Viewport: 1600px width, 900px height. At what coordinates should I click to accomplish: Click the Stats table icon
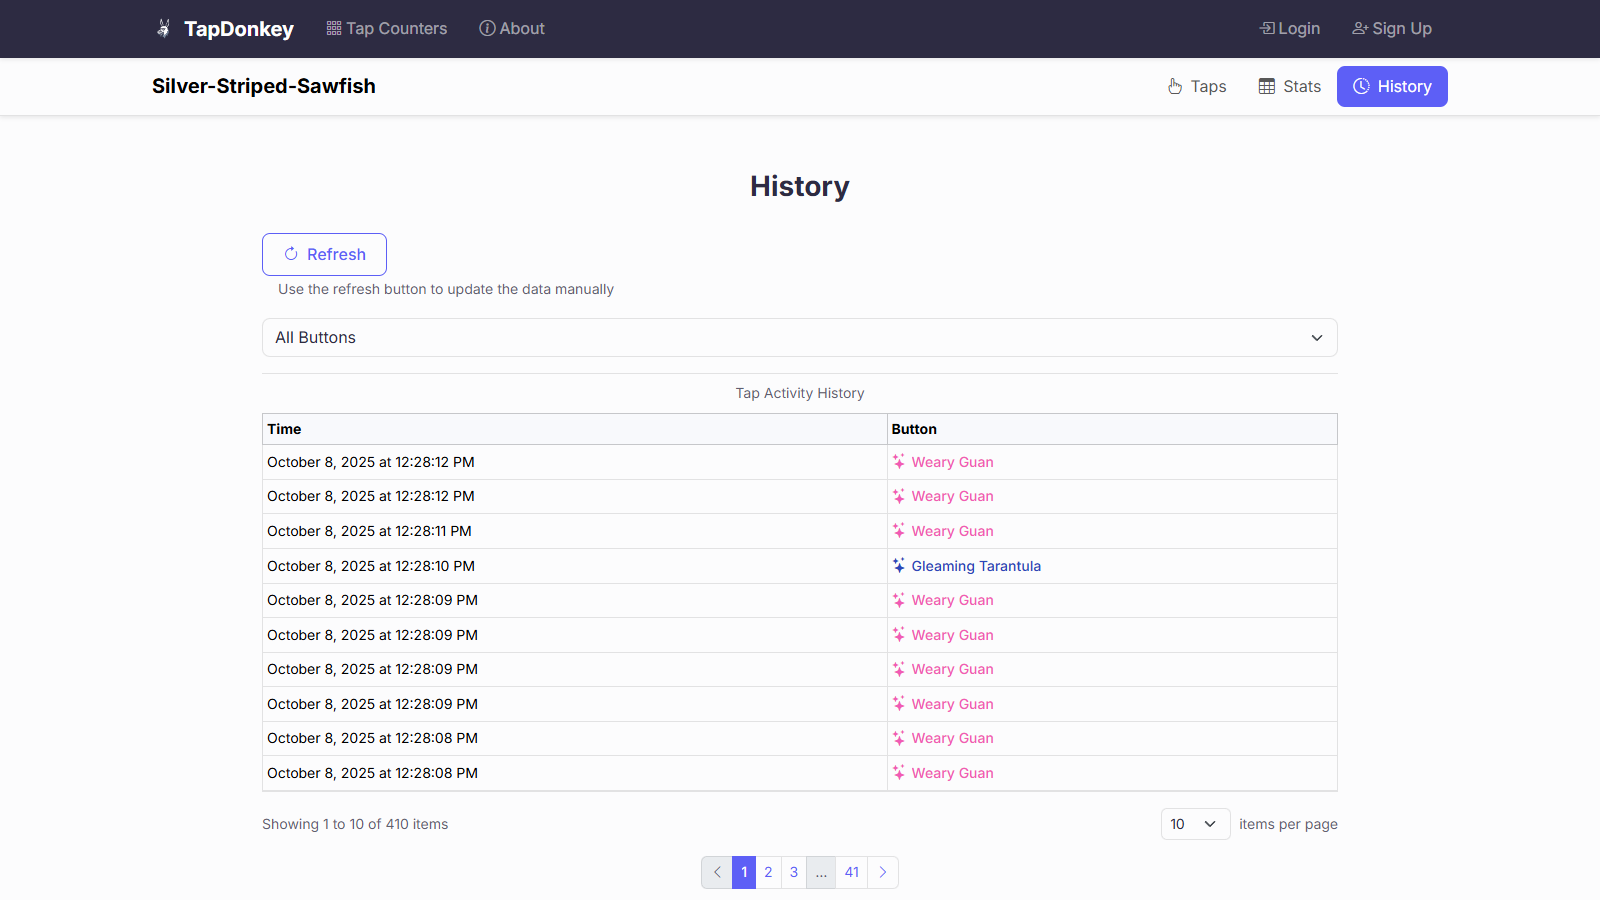click(x=1267, y=86)
